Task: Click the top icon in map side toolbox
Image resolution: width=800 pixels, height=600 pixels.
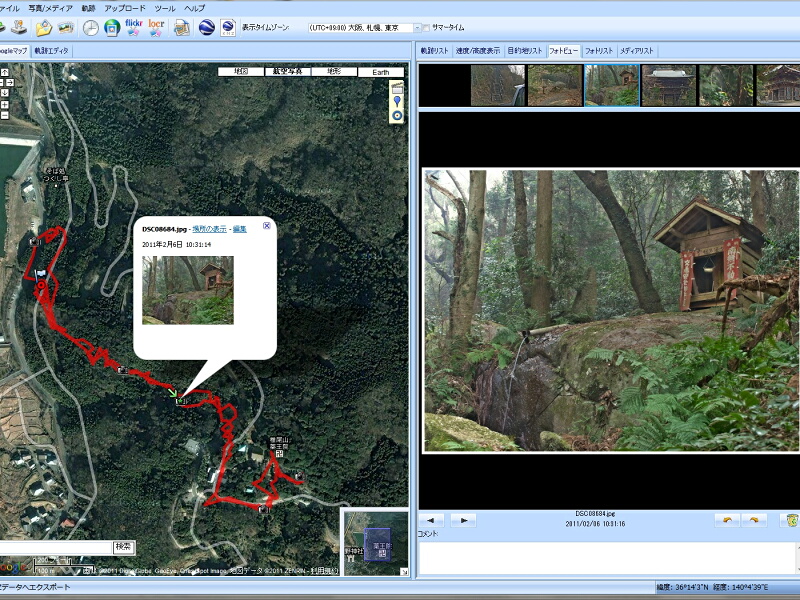Action: pos(397,88)
